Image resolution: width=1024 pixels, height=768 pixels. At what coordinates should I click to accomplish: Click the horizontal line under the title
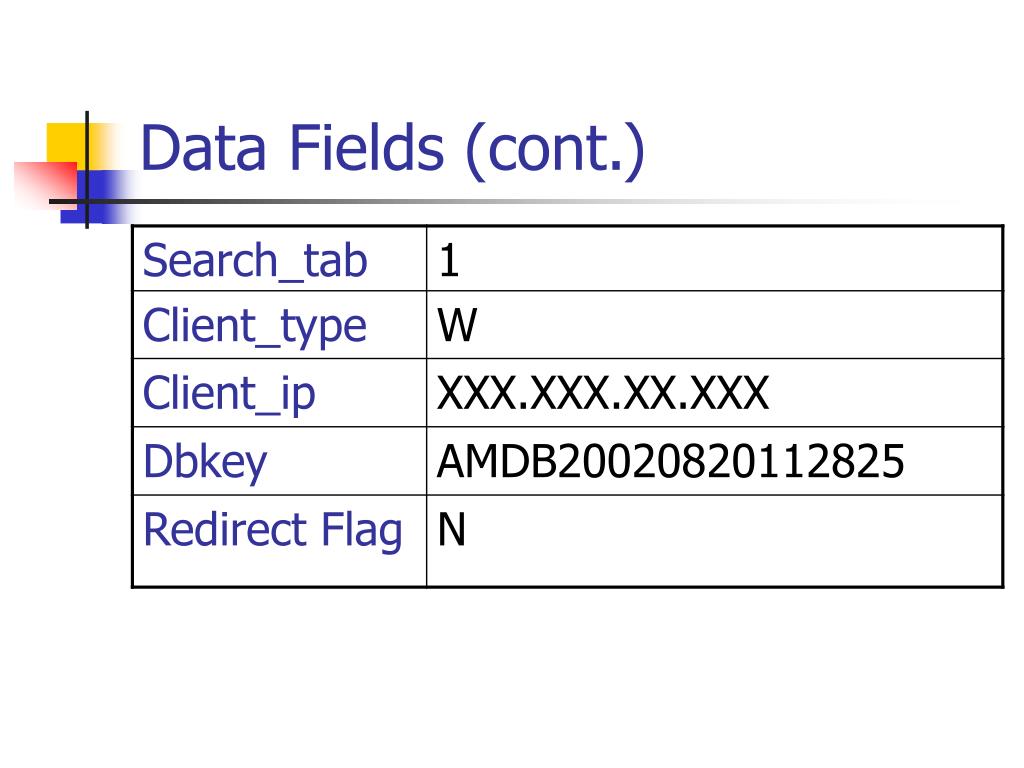click(x=457, y=202)
